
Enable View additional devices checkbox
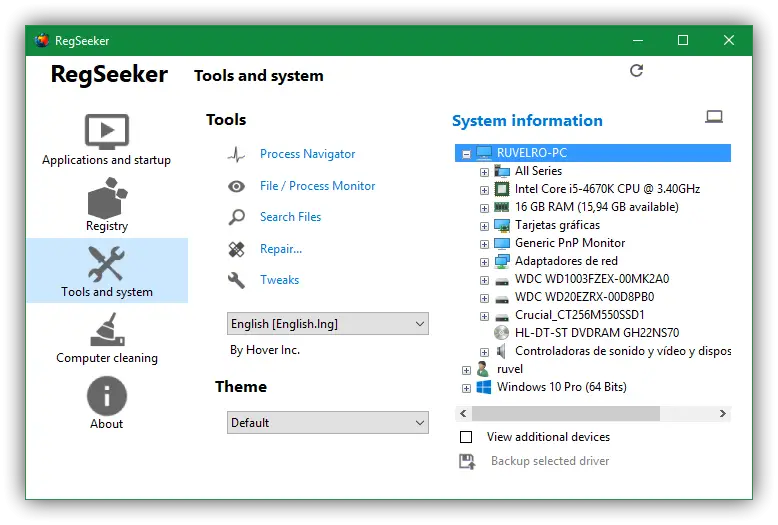point(466,437)
